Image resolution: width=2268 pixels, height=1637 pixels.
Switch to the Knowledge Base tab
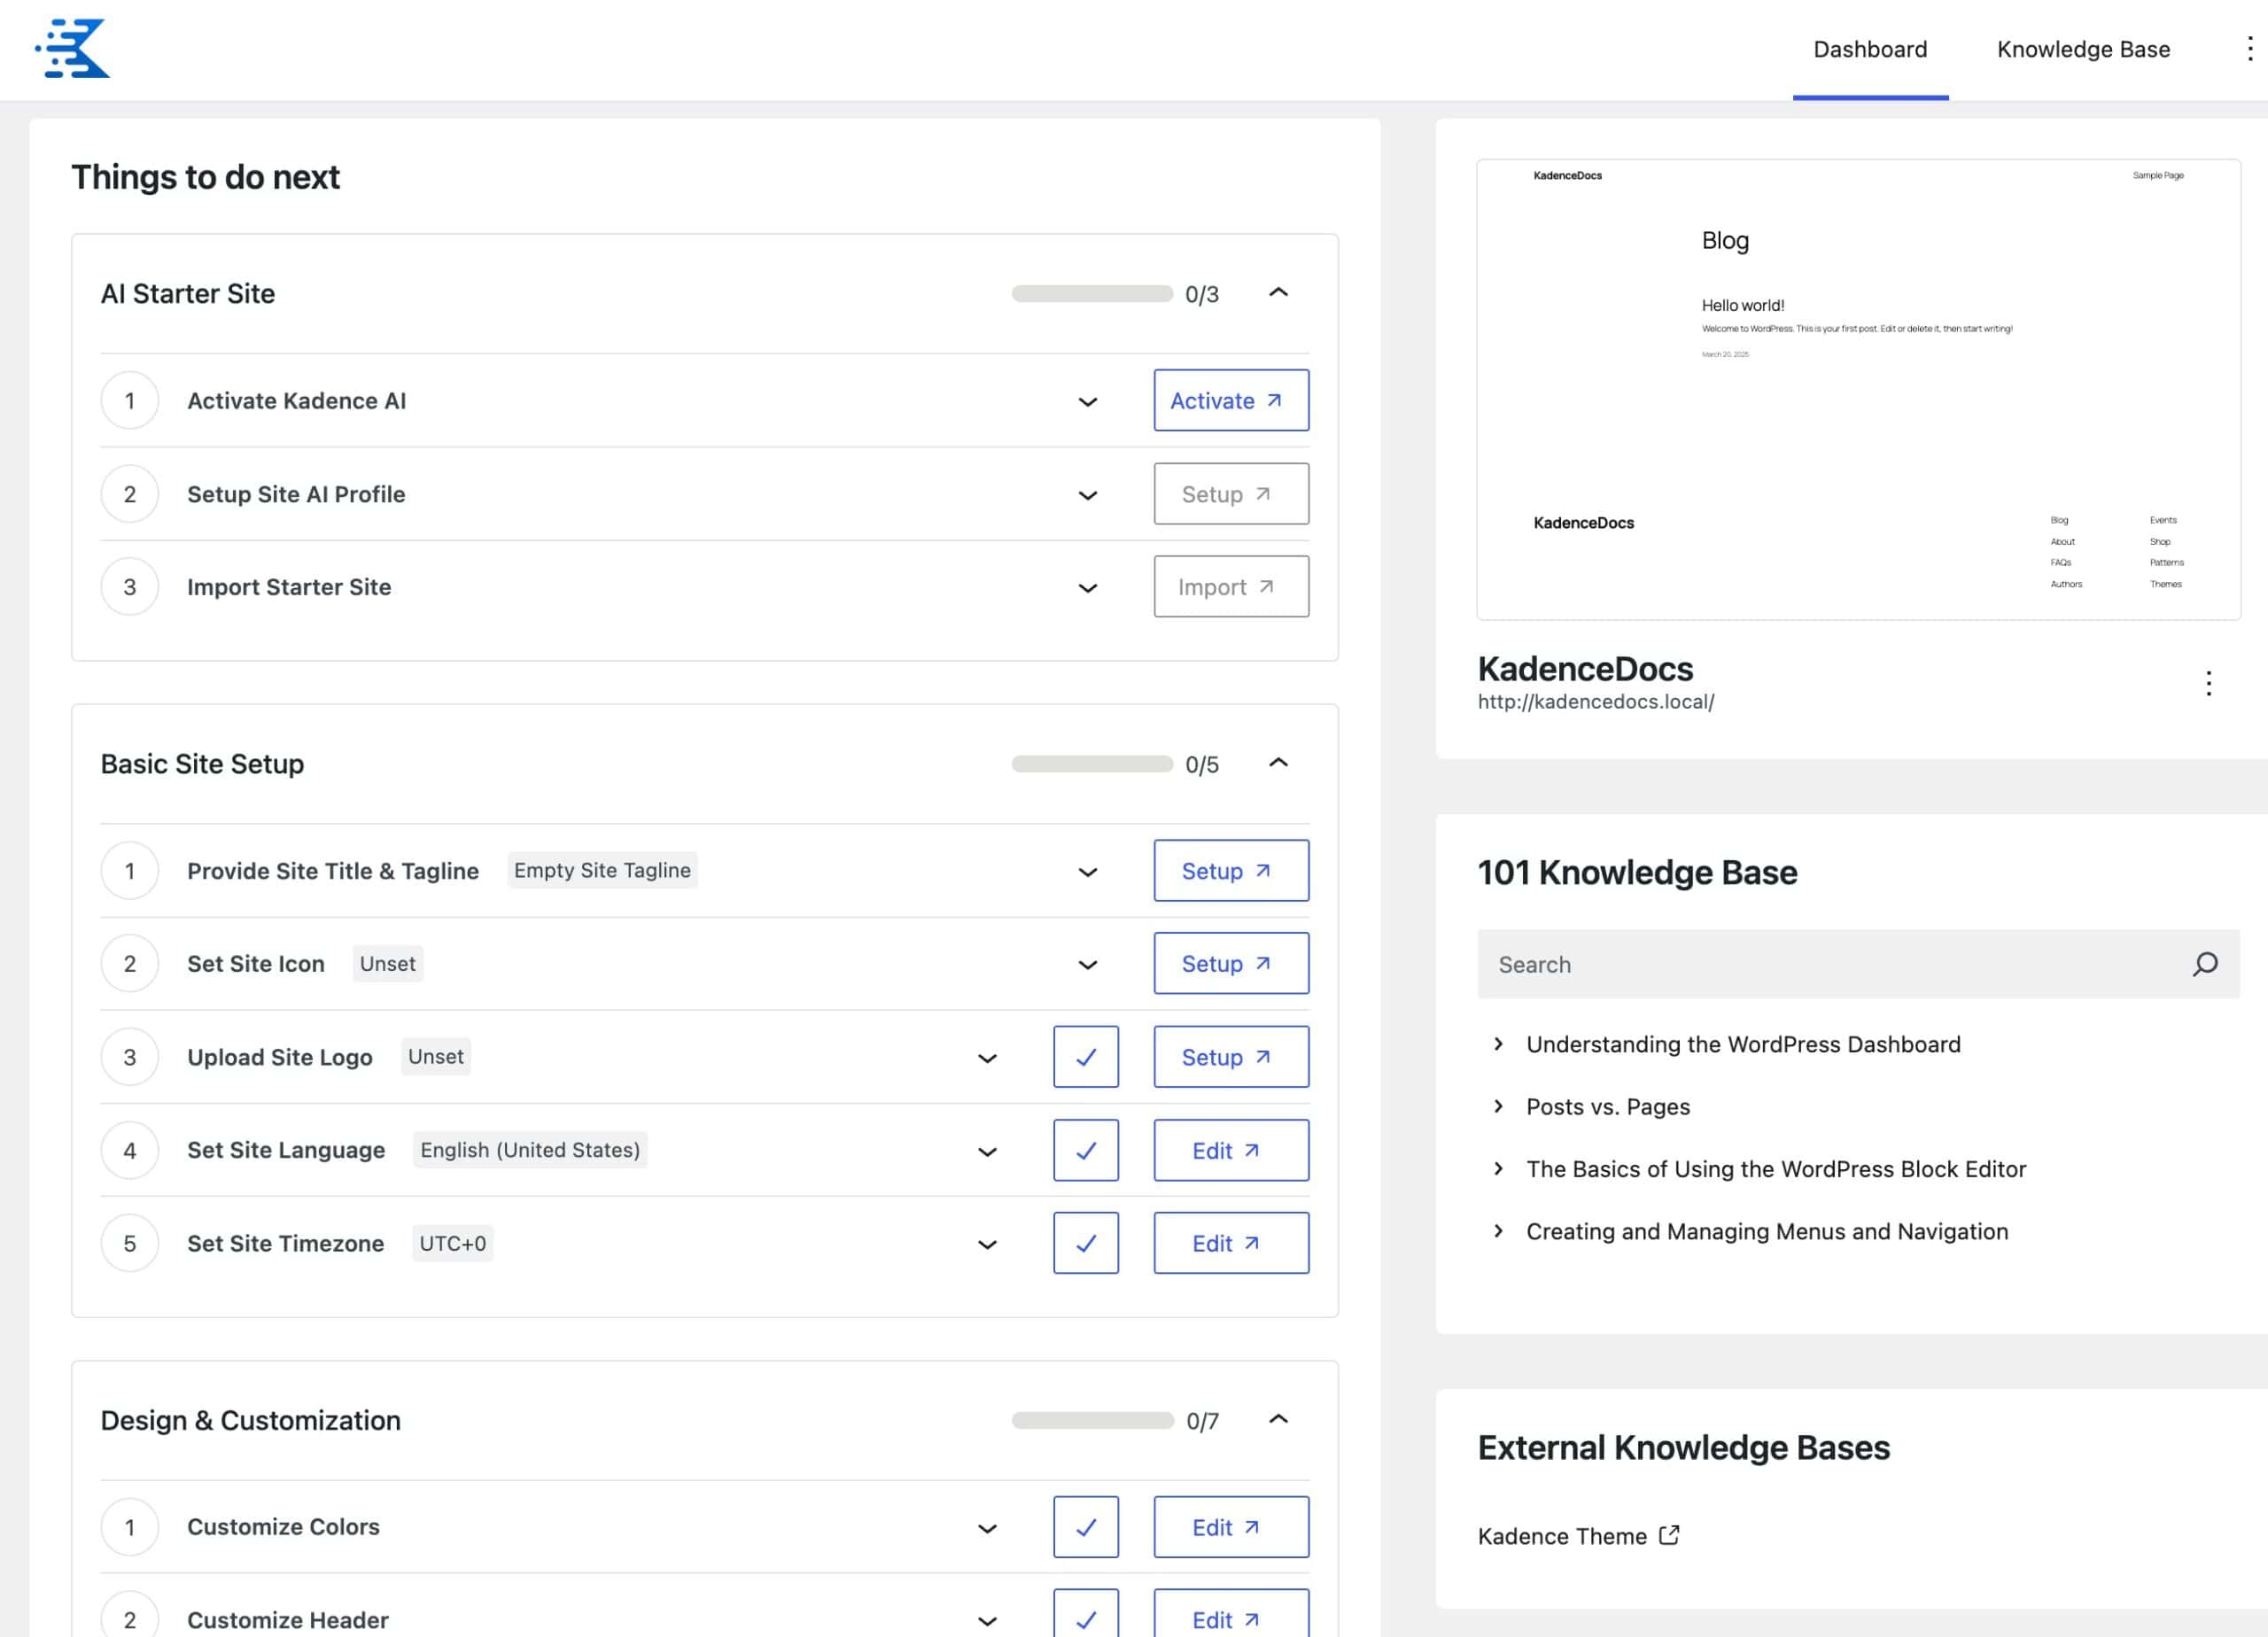pos(2083,49)
